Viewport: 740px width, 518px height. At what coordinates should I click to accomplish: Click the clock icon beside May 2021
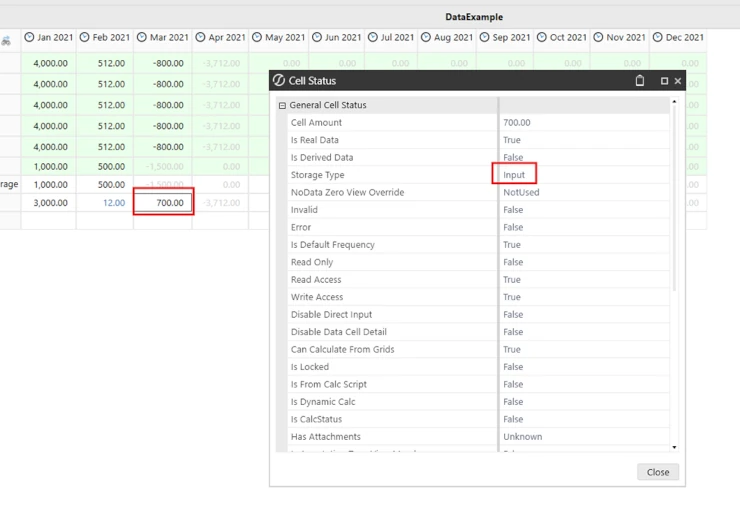click(x=258, y=38)
